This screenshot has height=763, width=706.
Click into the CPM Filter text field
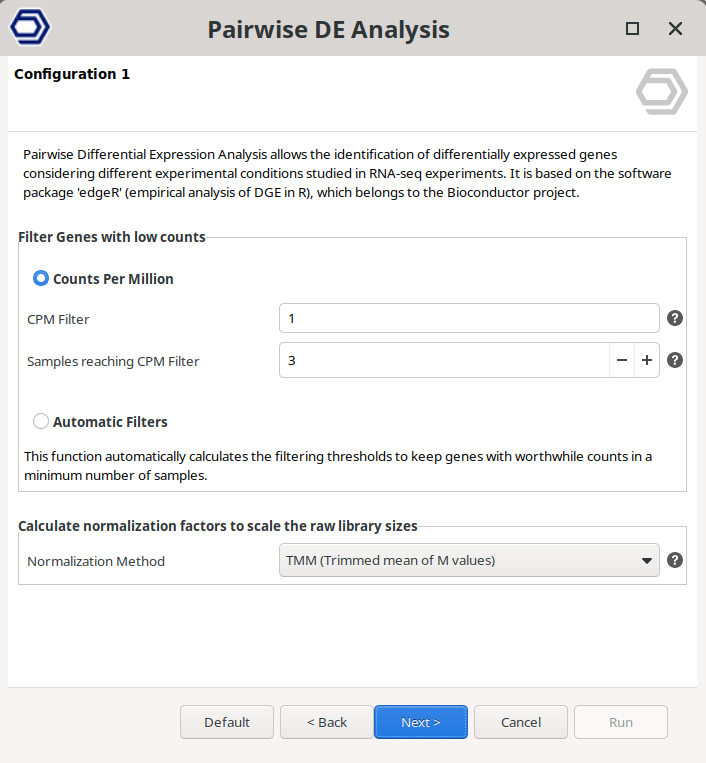coord(468,319)
